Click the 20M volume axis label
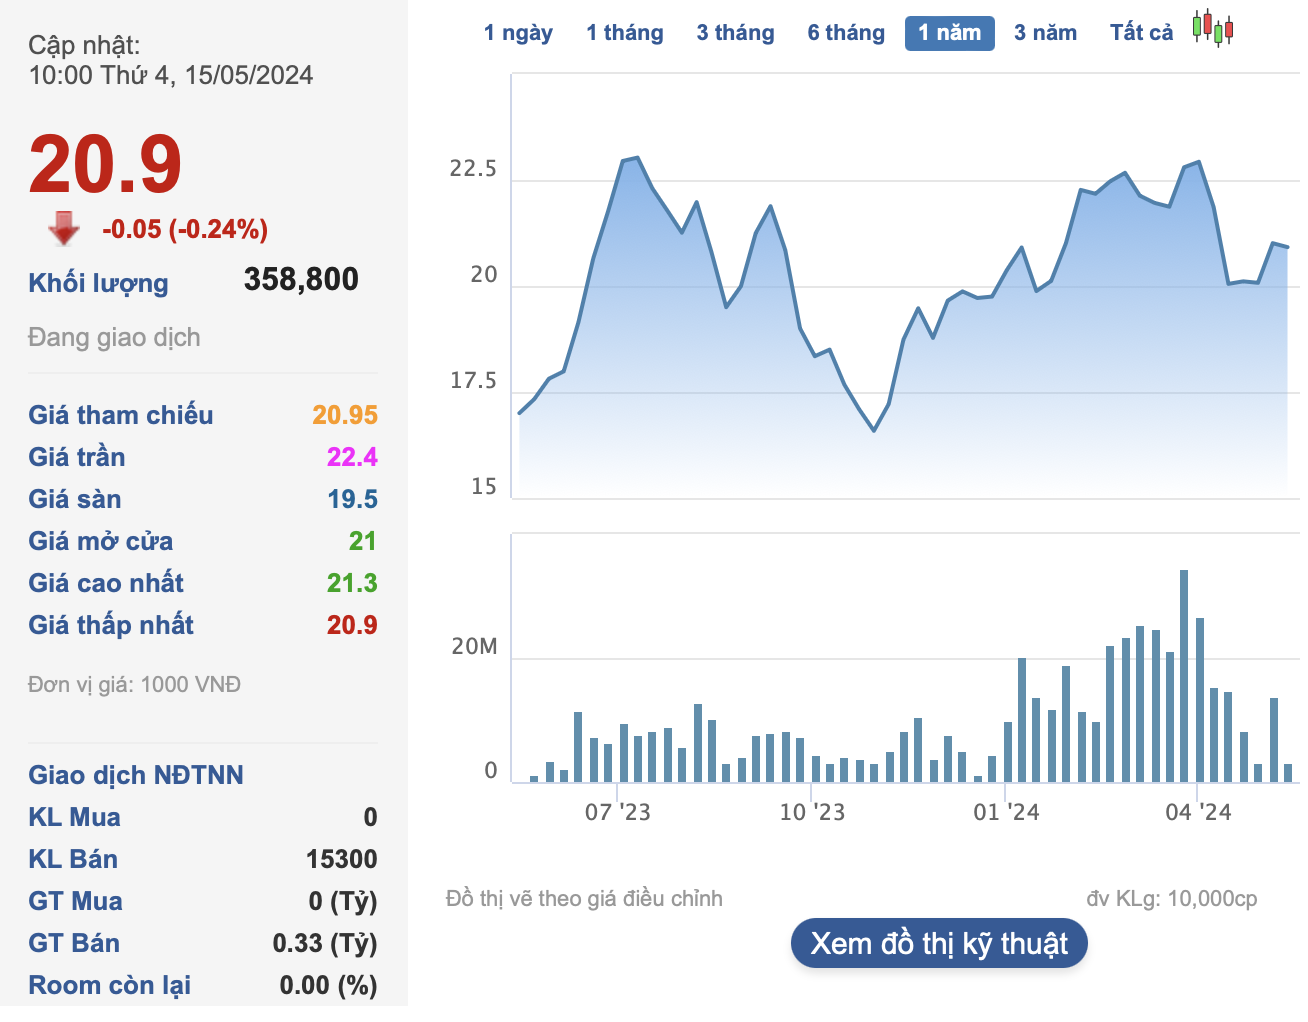This screenshot has height=1022, width=1308. click(474, 647)
